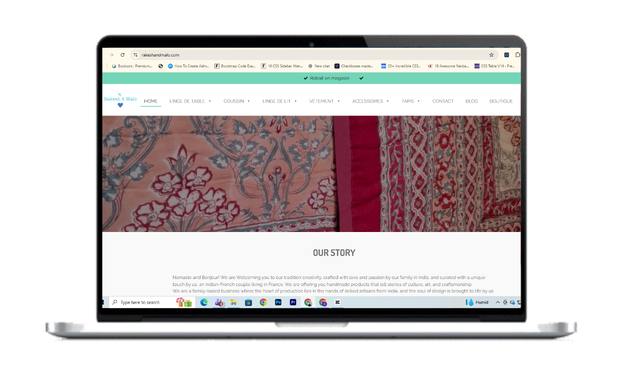
Task: Open Microsoft Store from the taskbar
Action: (x=248, y=302)
